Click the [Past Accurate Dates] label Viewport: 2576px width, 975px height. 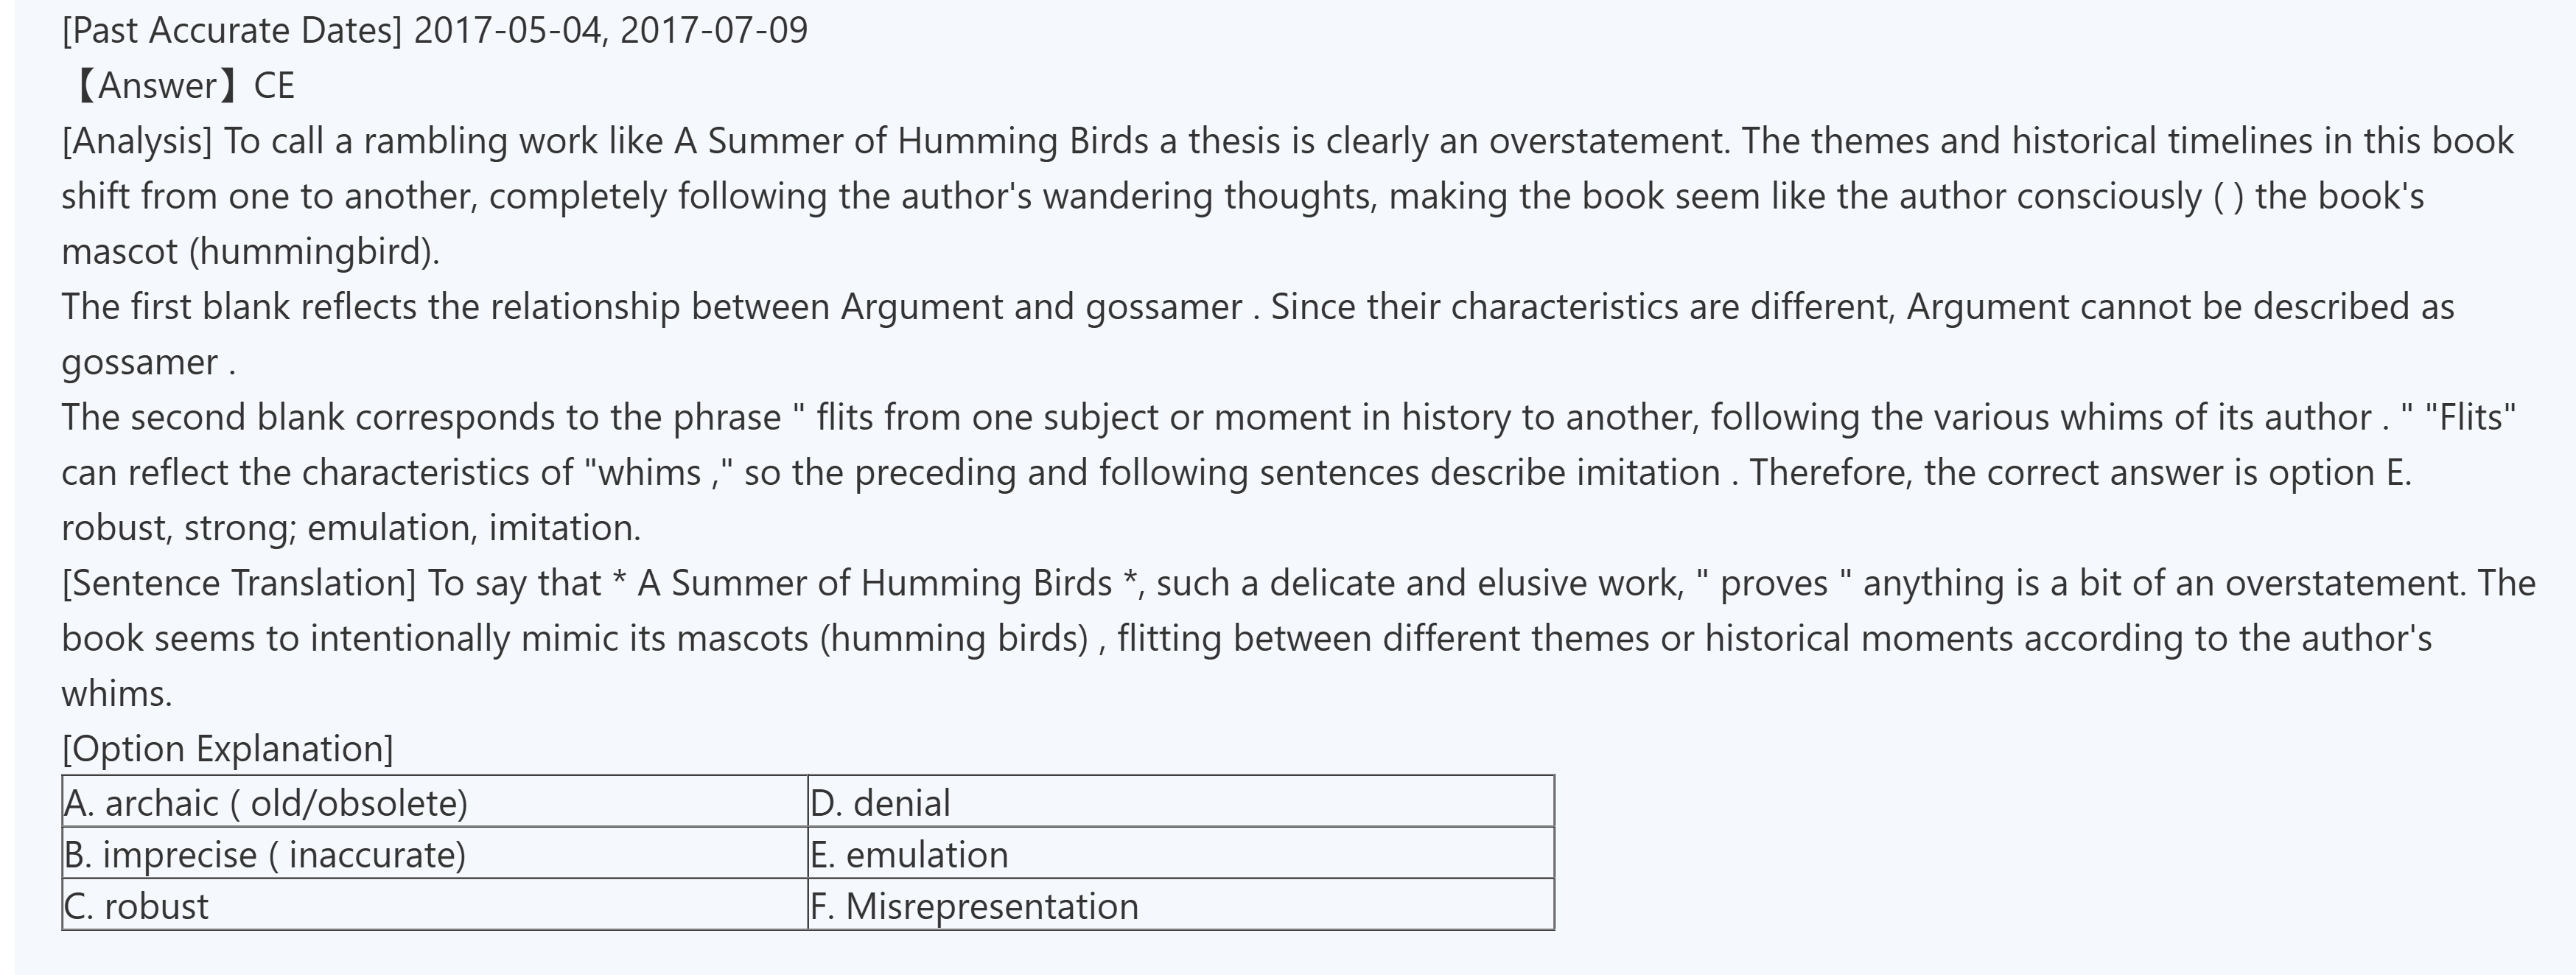point(231,31)
